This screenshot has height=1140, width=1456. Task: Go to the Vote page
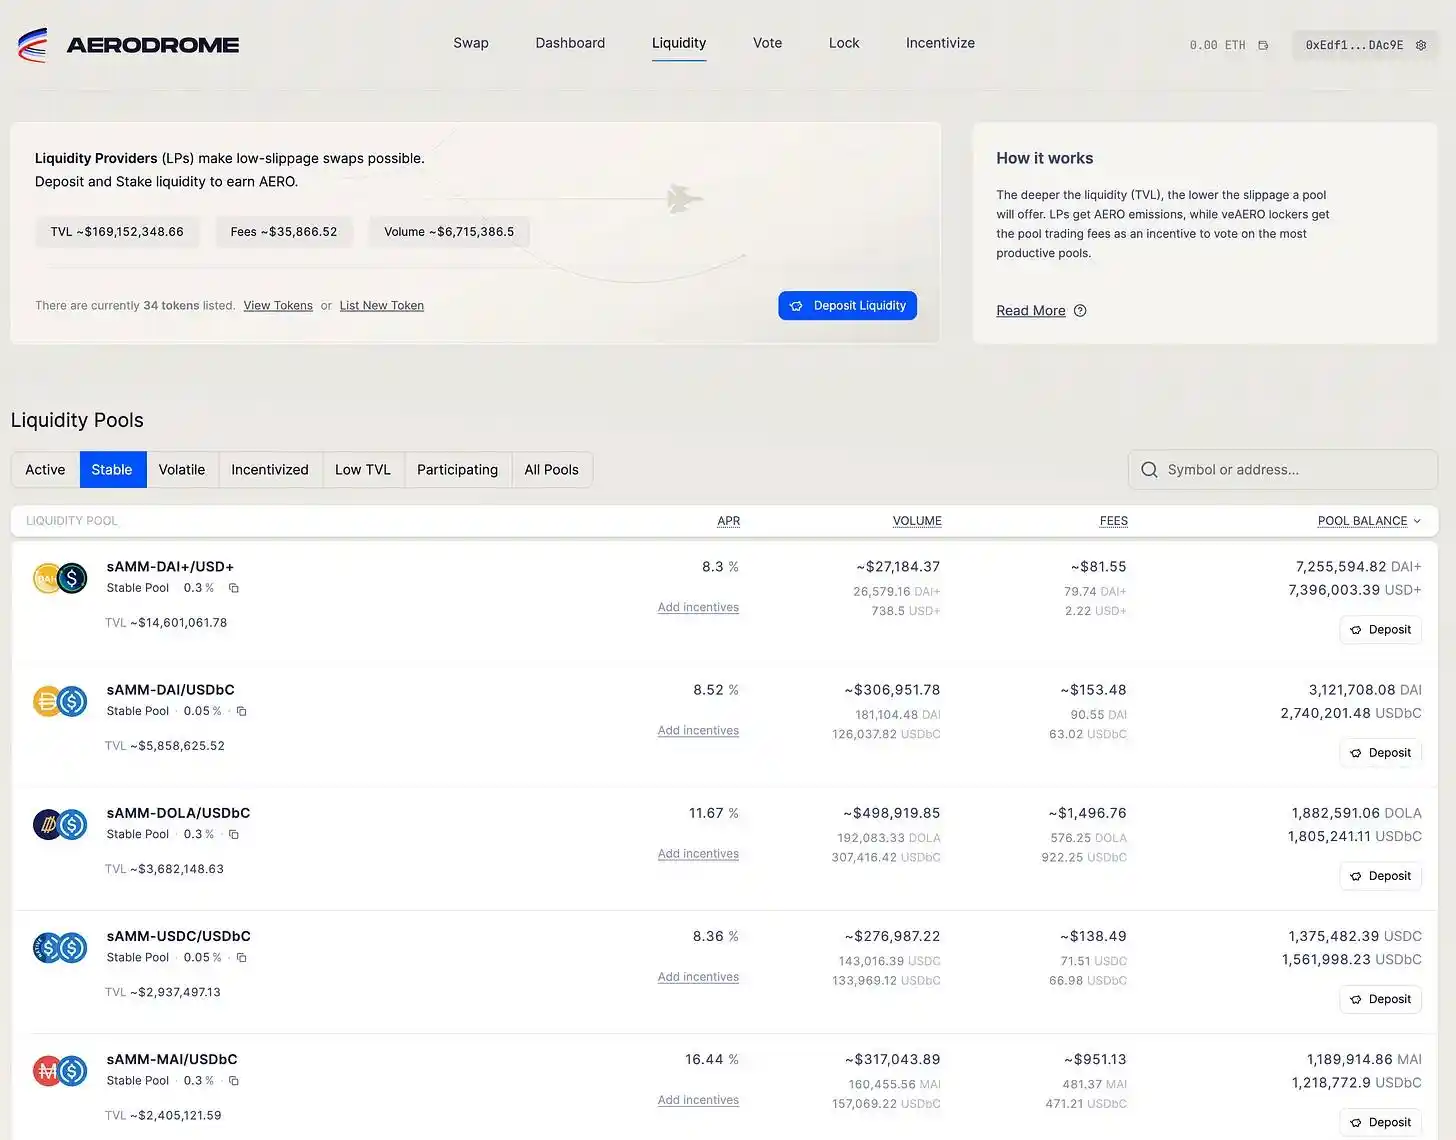coord(767,43)
